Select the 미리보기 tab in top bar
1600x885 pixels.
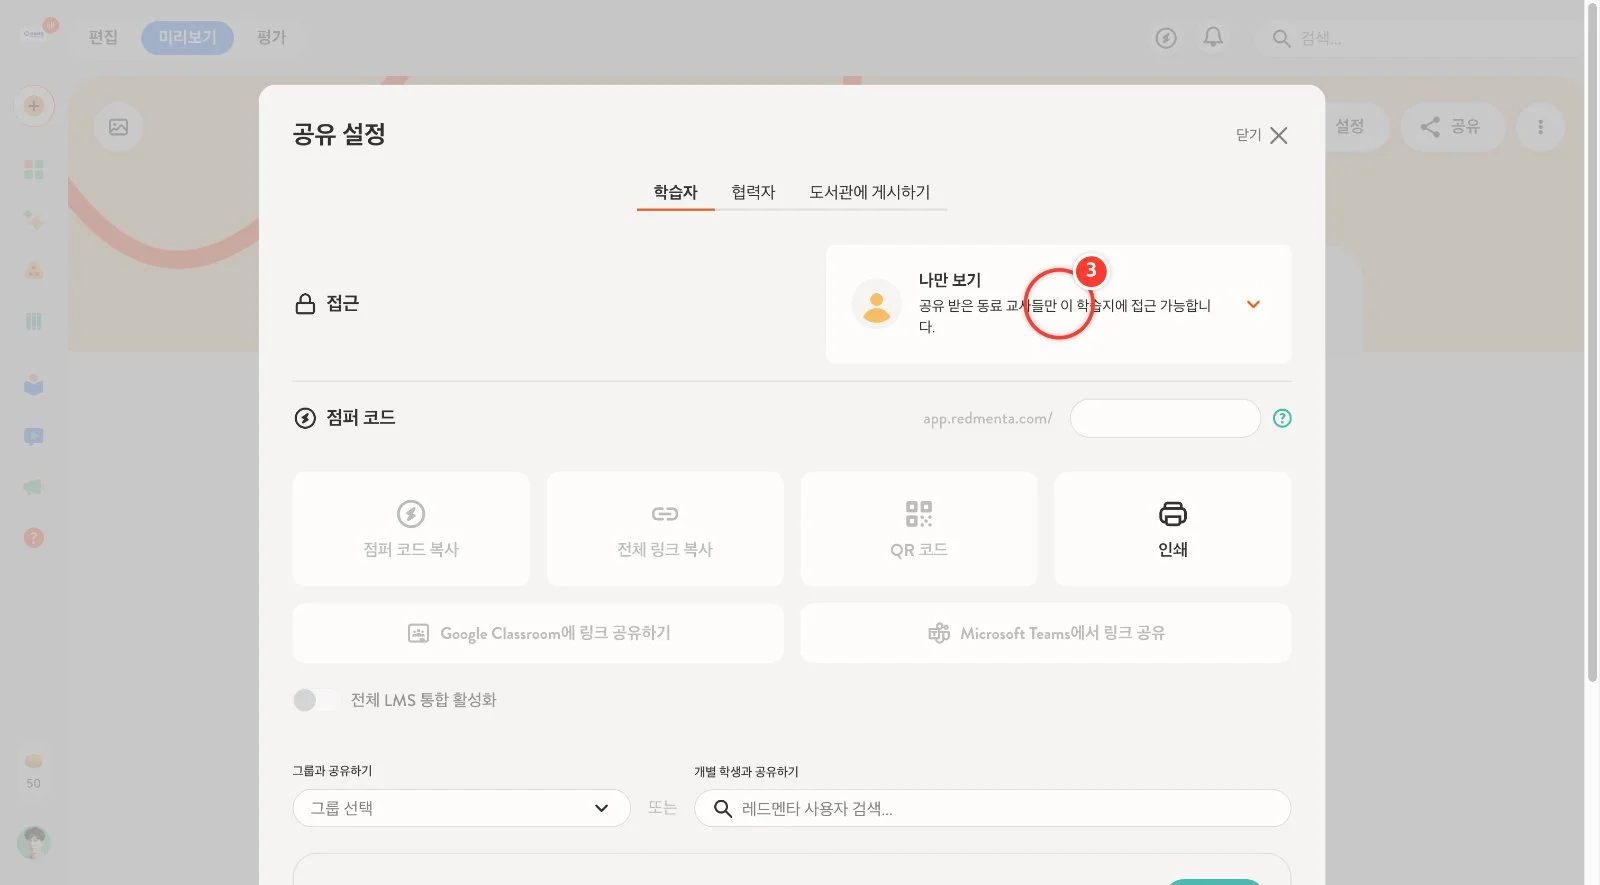tap(187, 38)
